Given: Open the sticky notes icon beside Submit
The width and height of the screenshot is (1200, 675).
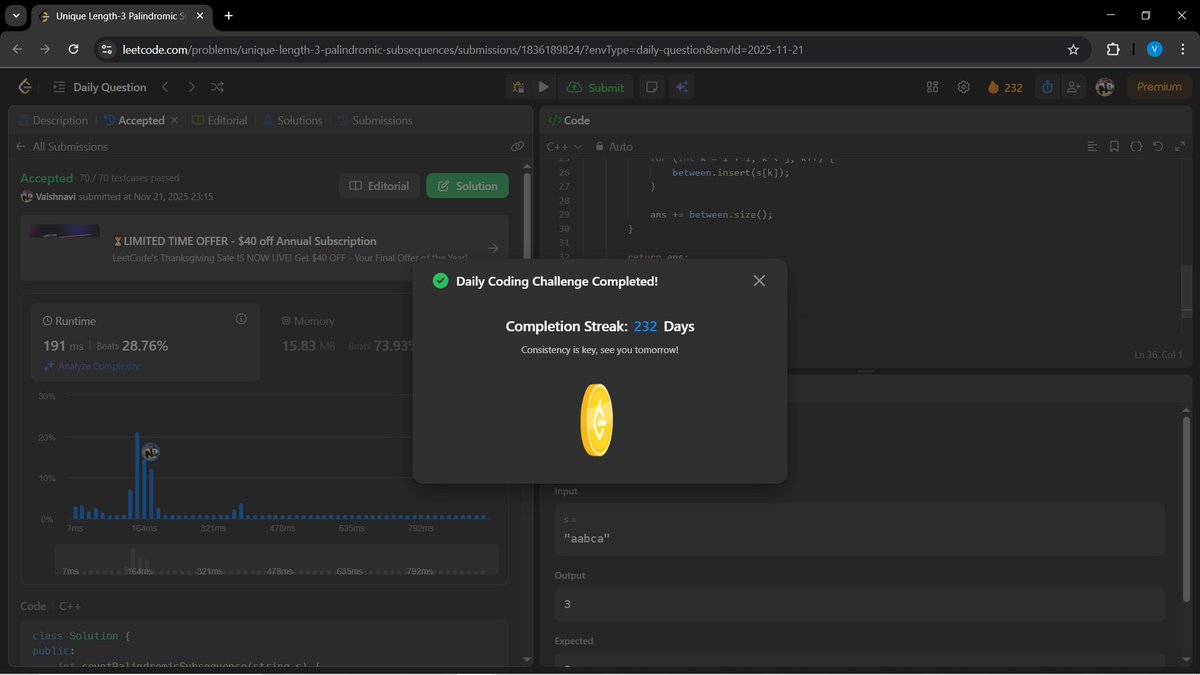Looking at the screenshot, I should (651, 87).
